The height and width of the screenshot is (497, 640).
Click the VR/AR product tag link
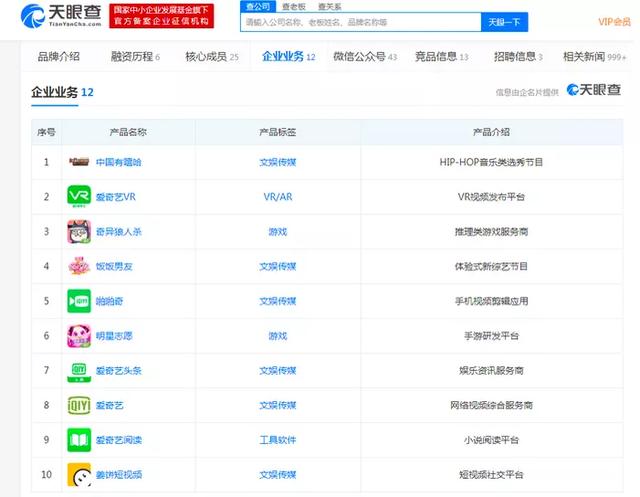point(278,197)
